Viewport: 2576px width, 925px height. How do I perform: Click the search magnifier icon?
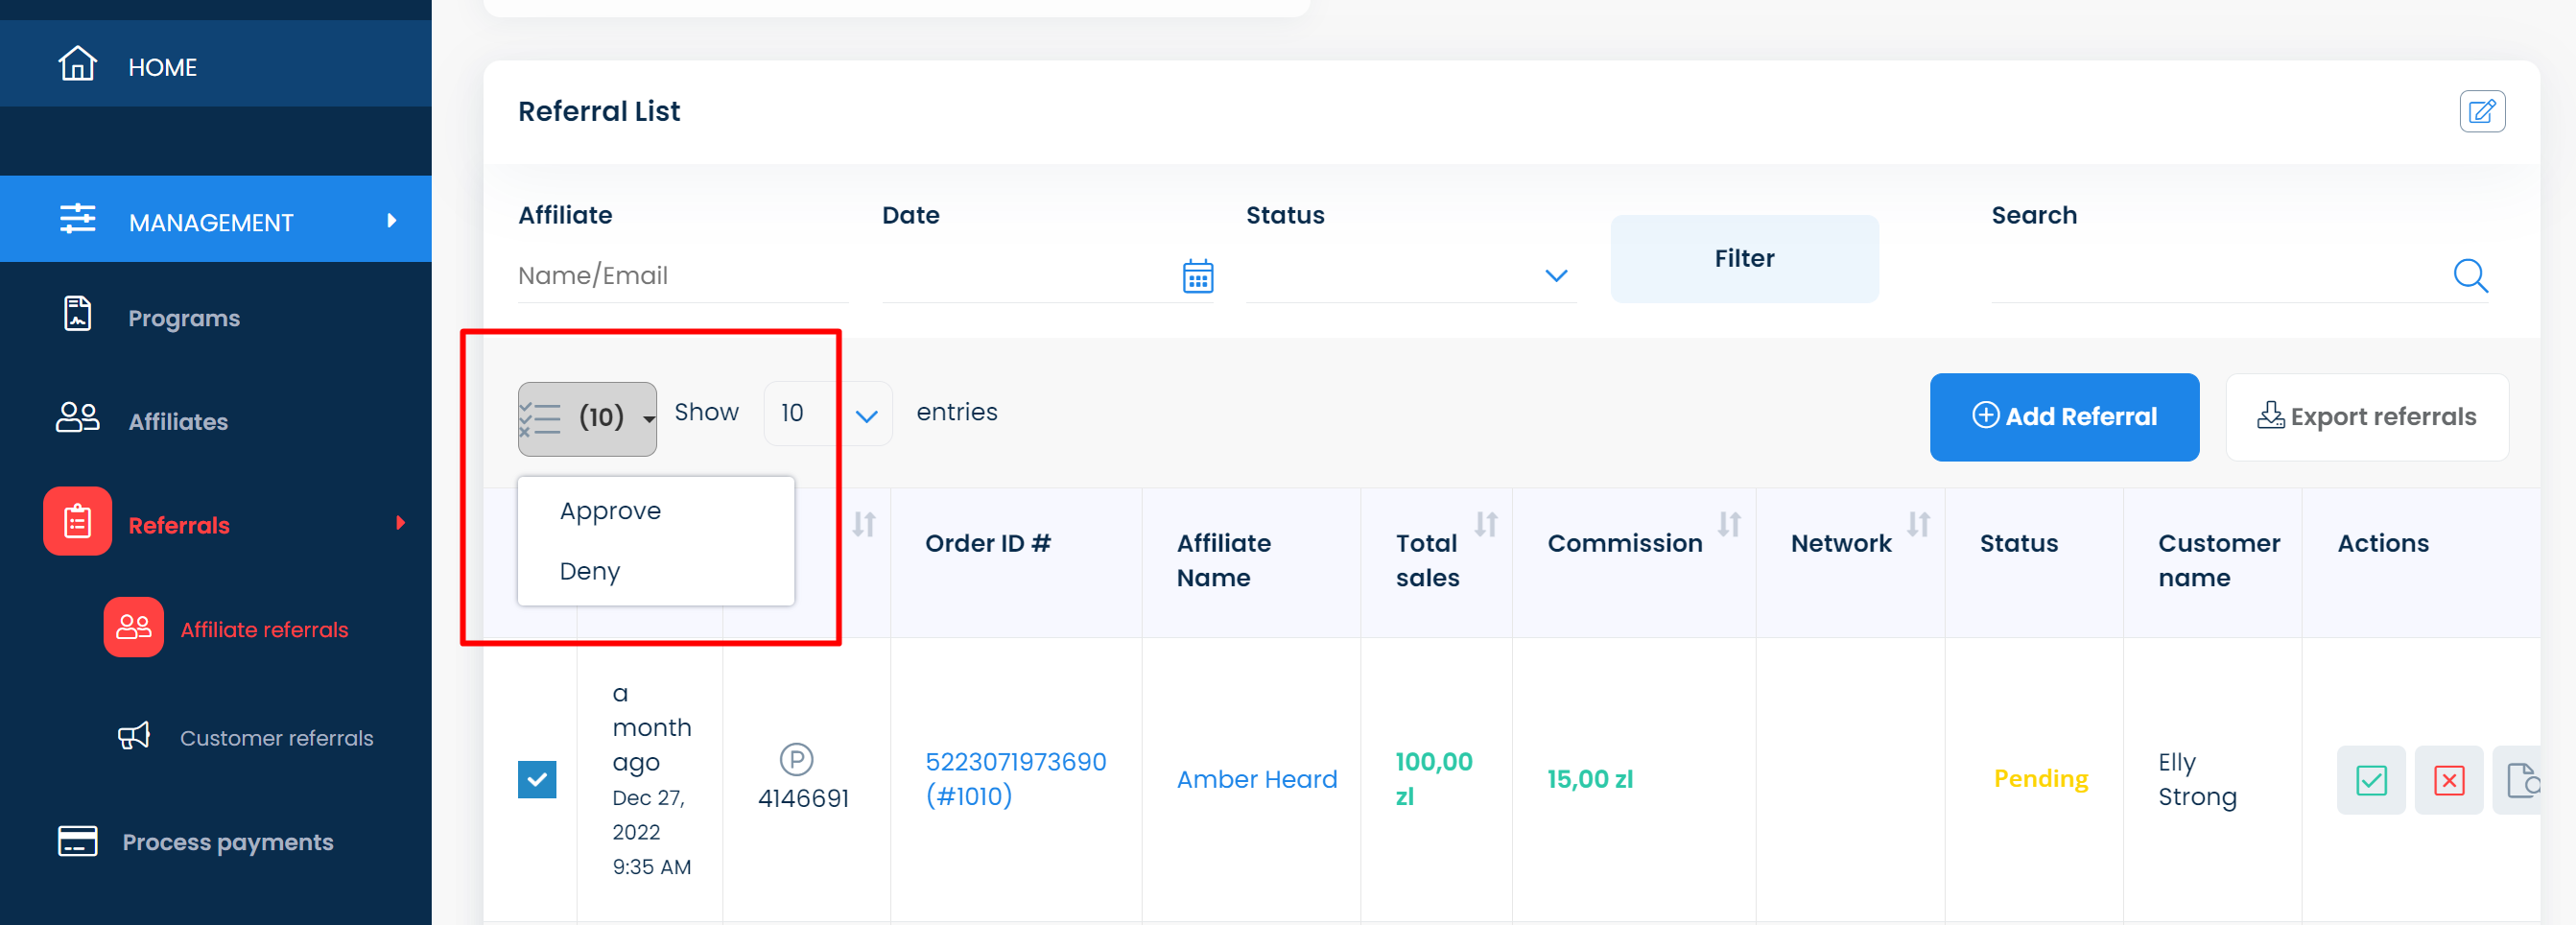pos(2470,275)
